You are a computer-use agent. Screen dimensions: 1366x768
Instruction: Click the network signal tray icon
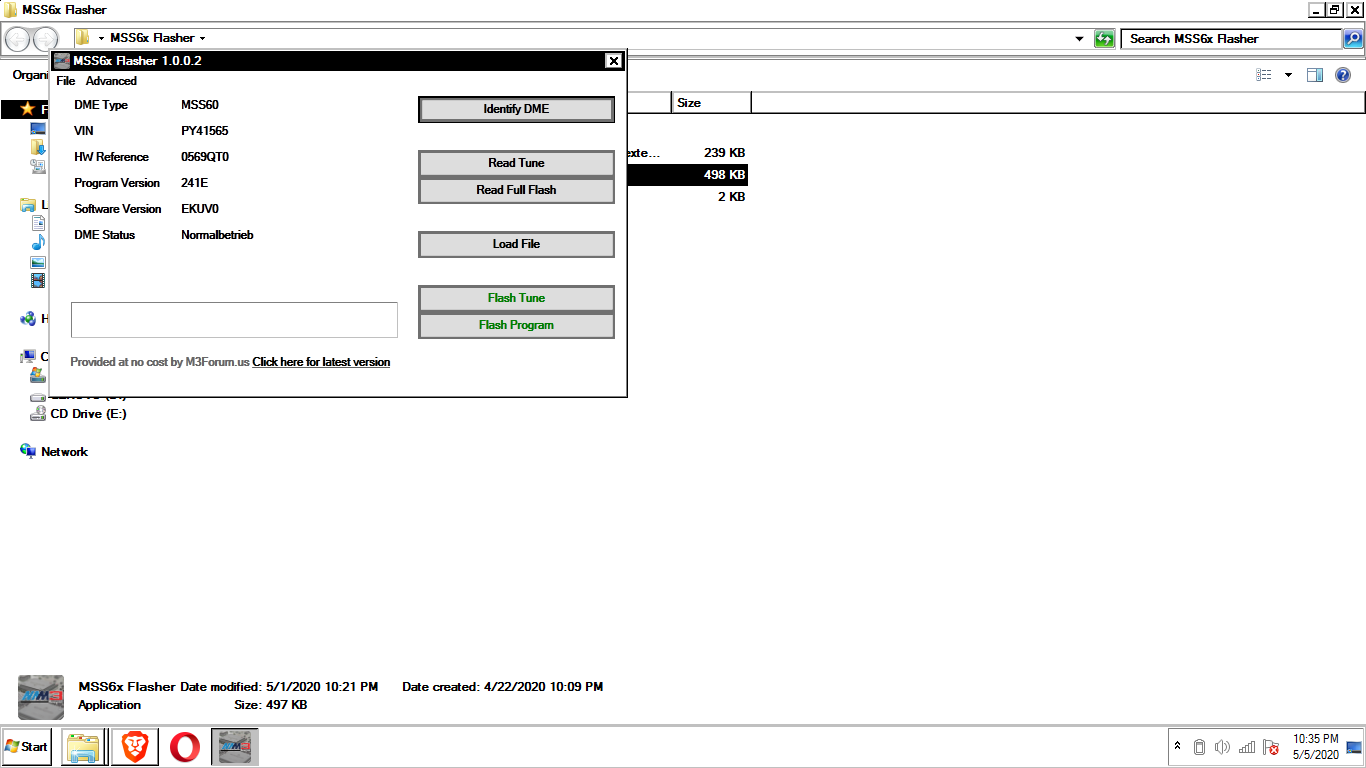tap(1247, 747)
